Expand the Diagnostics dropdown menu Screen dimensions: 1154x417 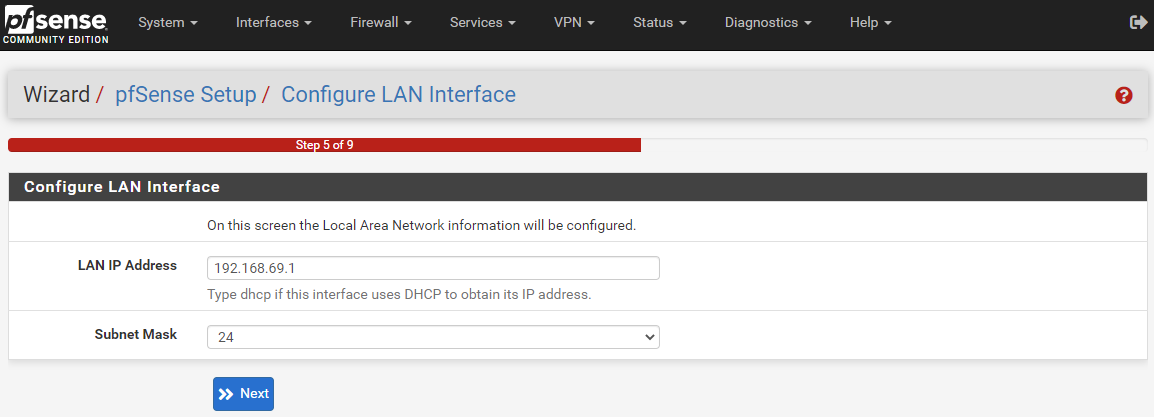coord(768,23)
